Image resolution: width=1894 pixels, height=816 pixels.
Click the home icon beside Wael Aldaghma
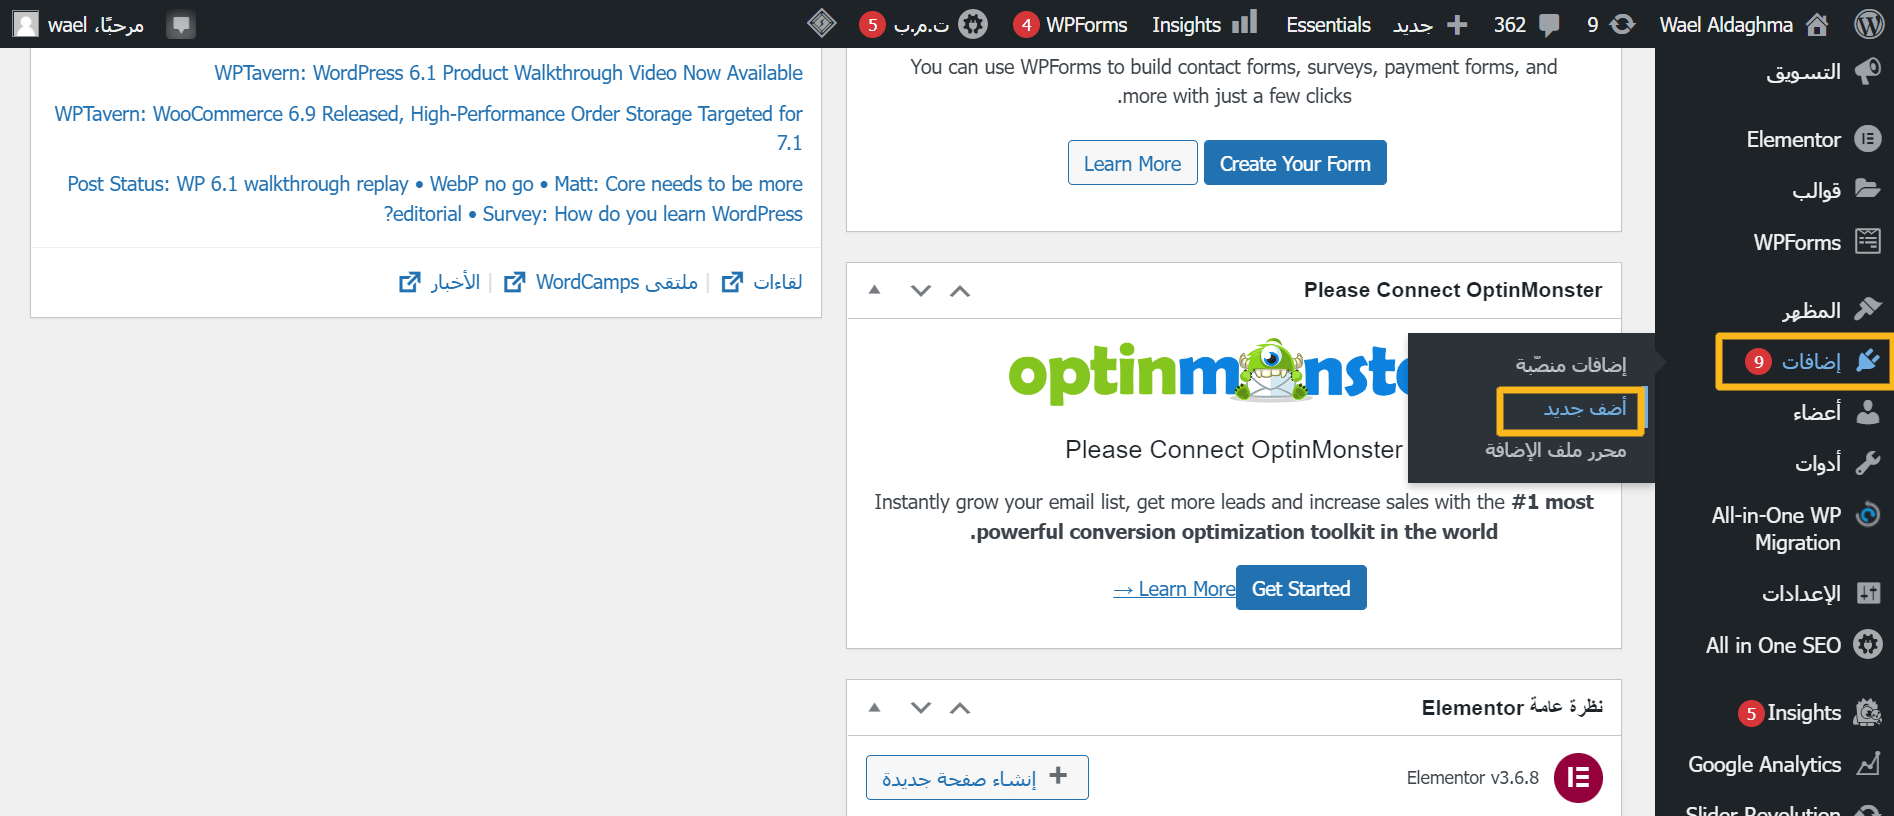pyautogui.click(x=1817, y=25)
